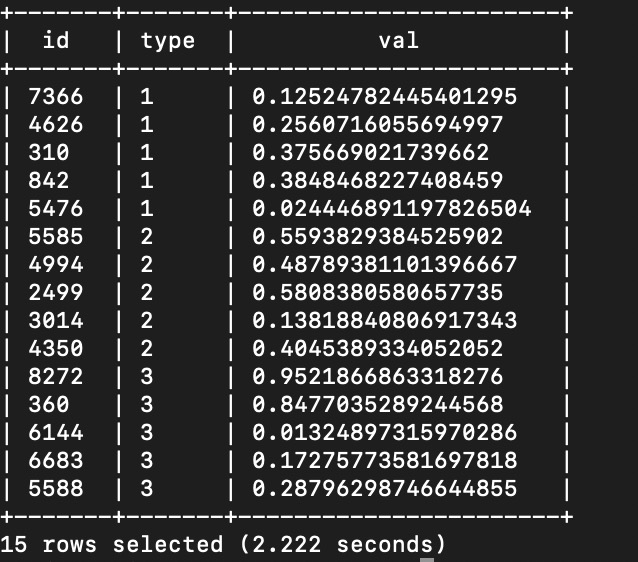Click the value 0.0132489731597​0286
The image size is (638, 562).
384,433
